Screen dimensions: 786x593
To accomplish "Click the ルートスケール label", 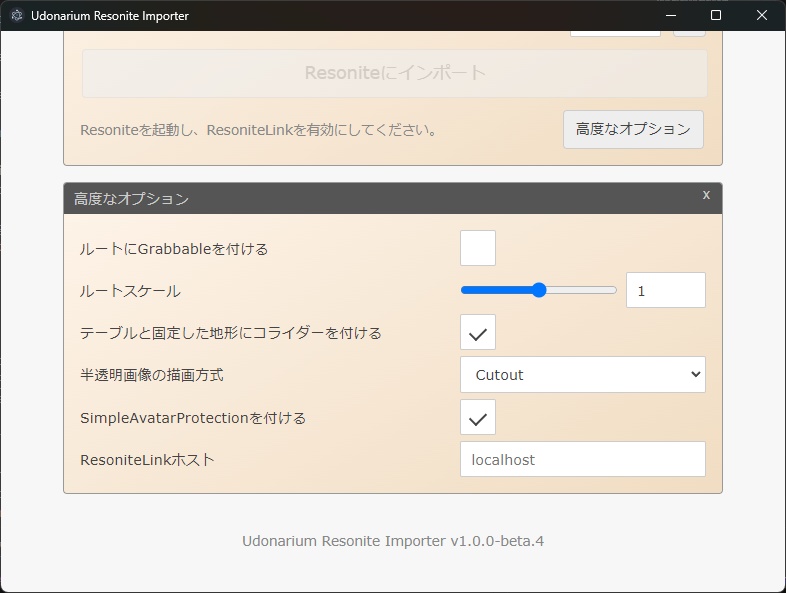I will (130, 291).
